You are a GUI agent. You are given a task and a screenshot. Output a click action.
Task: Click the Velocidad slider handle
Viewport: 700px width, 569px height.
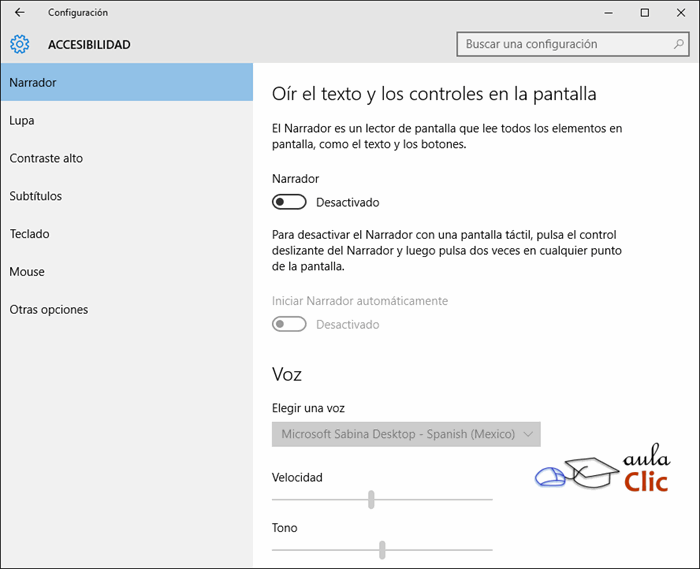[x=371, y=499]
